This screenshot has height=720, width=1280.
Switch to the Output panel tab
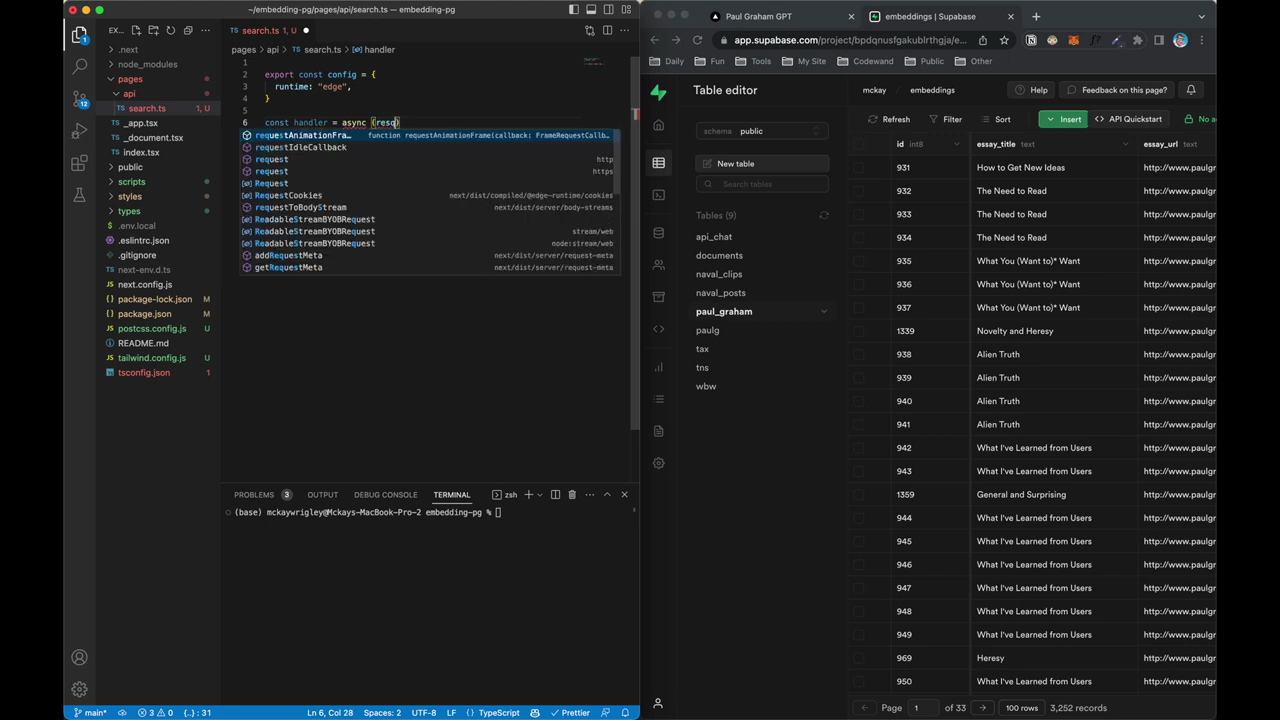(322, 494)
